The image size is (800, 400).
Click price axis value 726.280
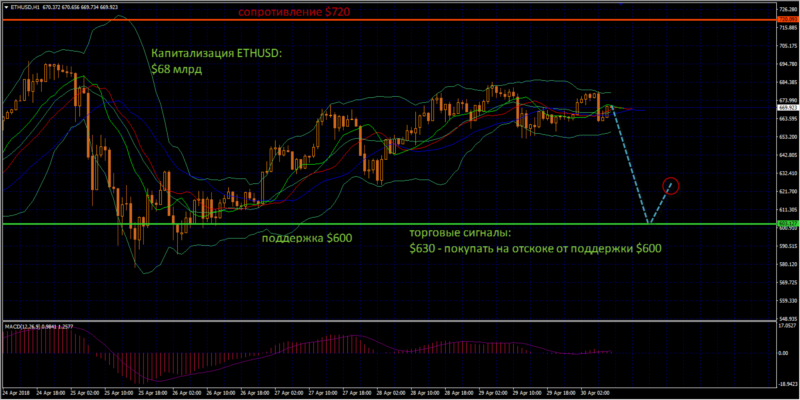[x=788, y=9]
